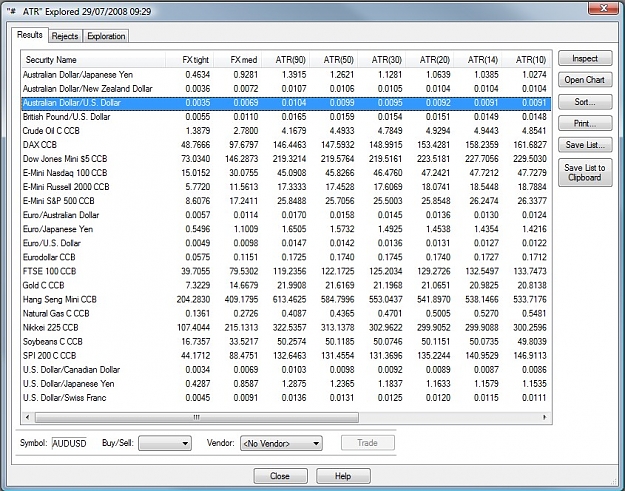Select the Hang Seng Mini CCB row
The width and height of the screenshot is (625, 491).
(286, 299)
